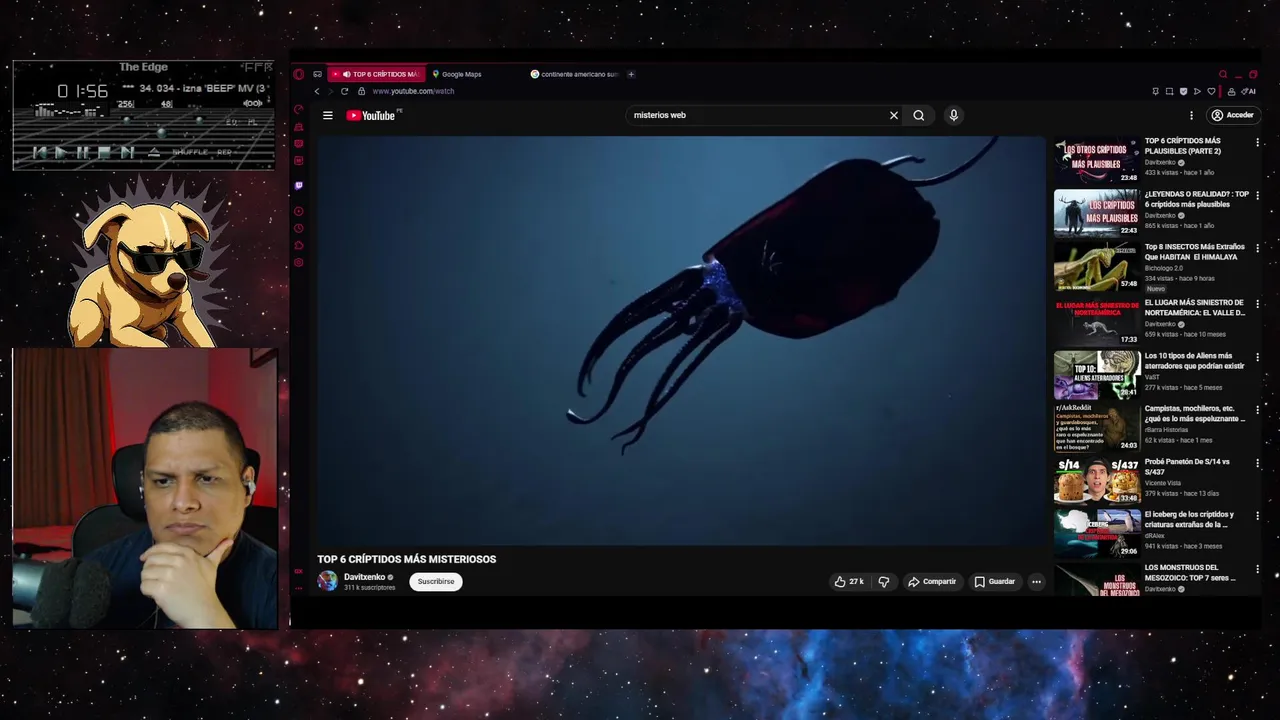Open the GX Control speedometer icon in sidebar
The width and height of the screenshot is (1280, 720).
pyautogui.click(x=298, y=109)
